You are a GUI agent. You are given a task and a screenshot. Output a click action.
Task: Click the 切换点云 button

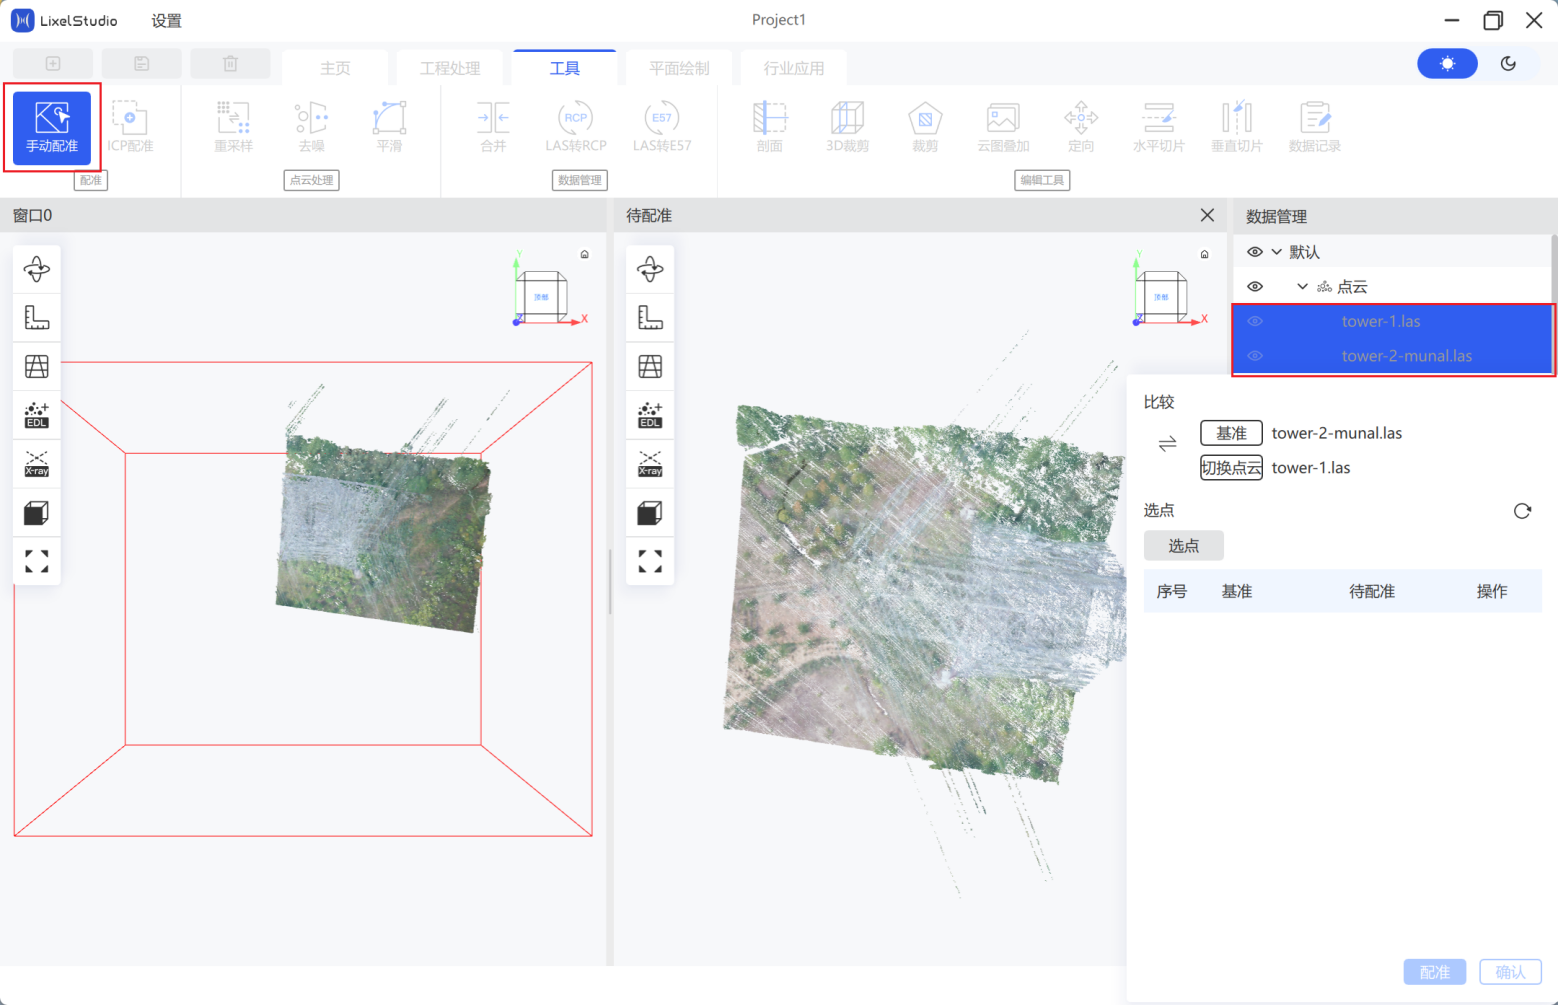1231,468
